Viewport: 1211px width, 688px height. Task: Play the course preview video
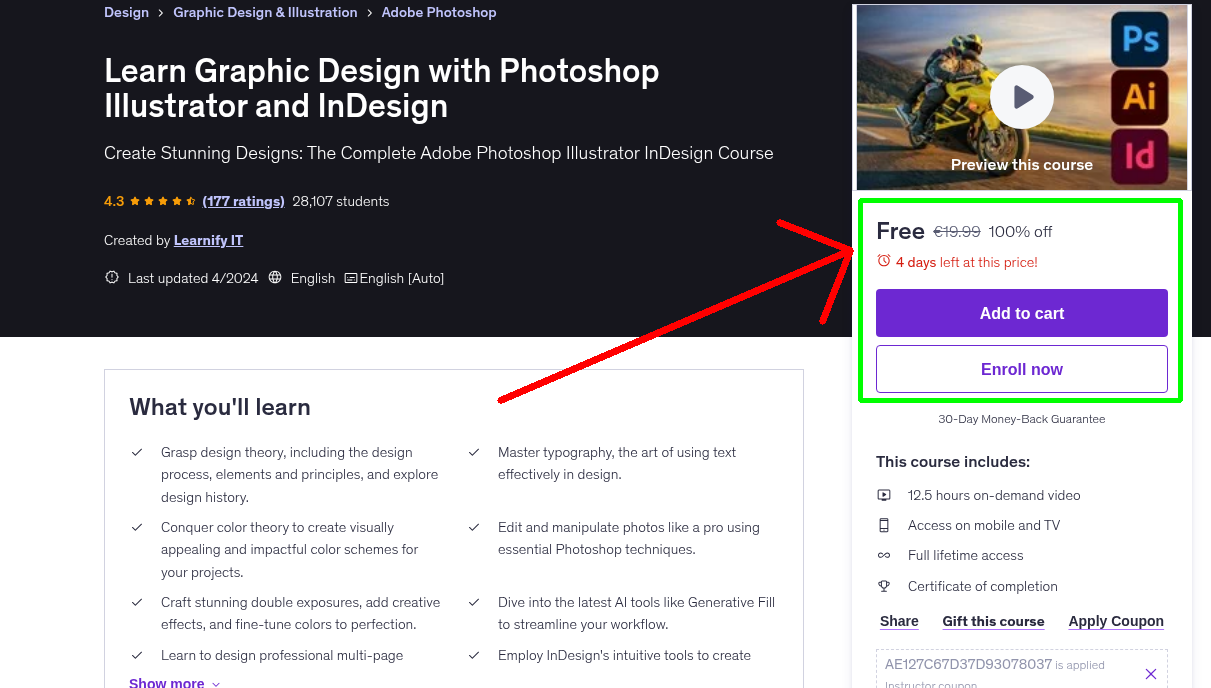click(1021, 96)
